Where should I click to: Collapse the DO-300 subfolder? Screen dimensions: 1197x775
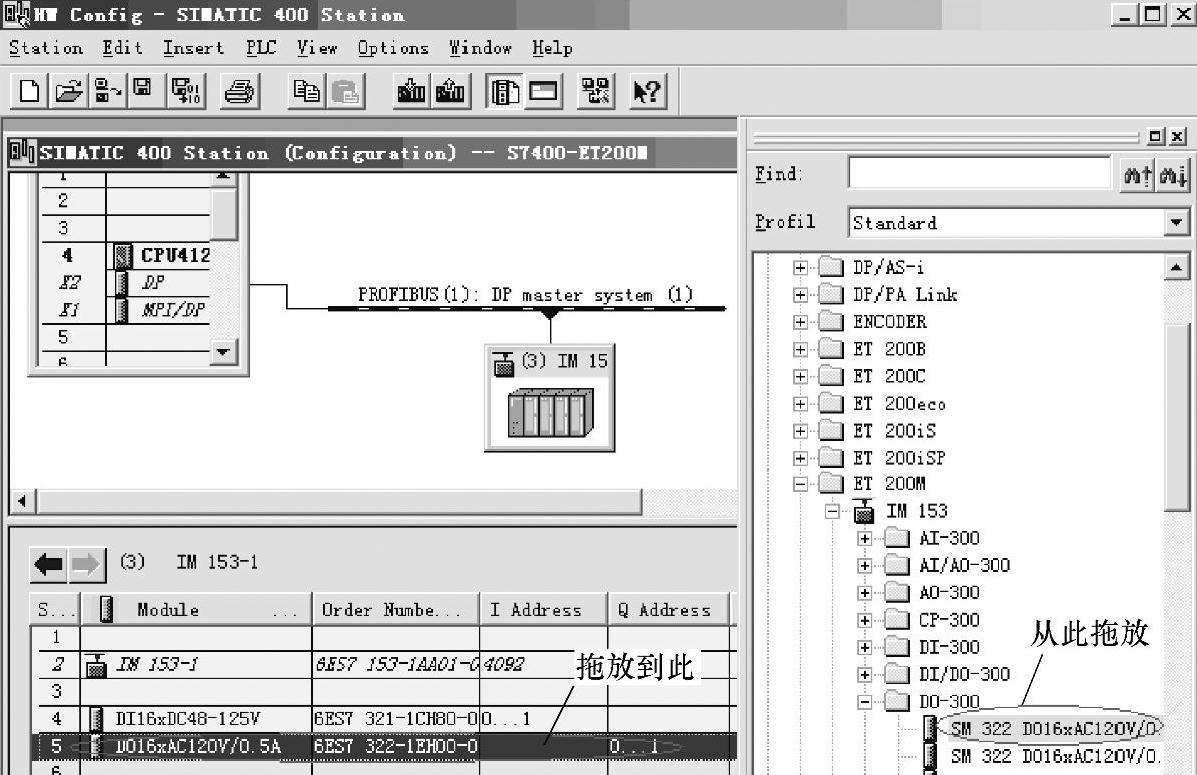click(865, 702)
